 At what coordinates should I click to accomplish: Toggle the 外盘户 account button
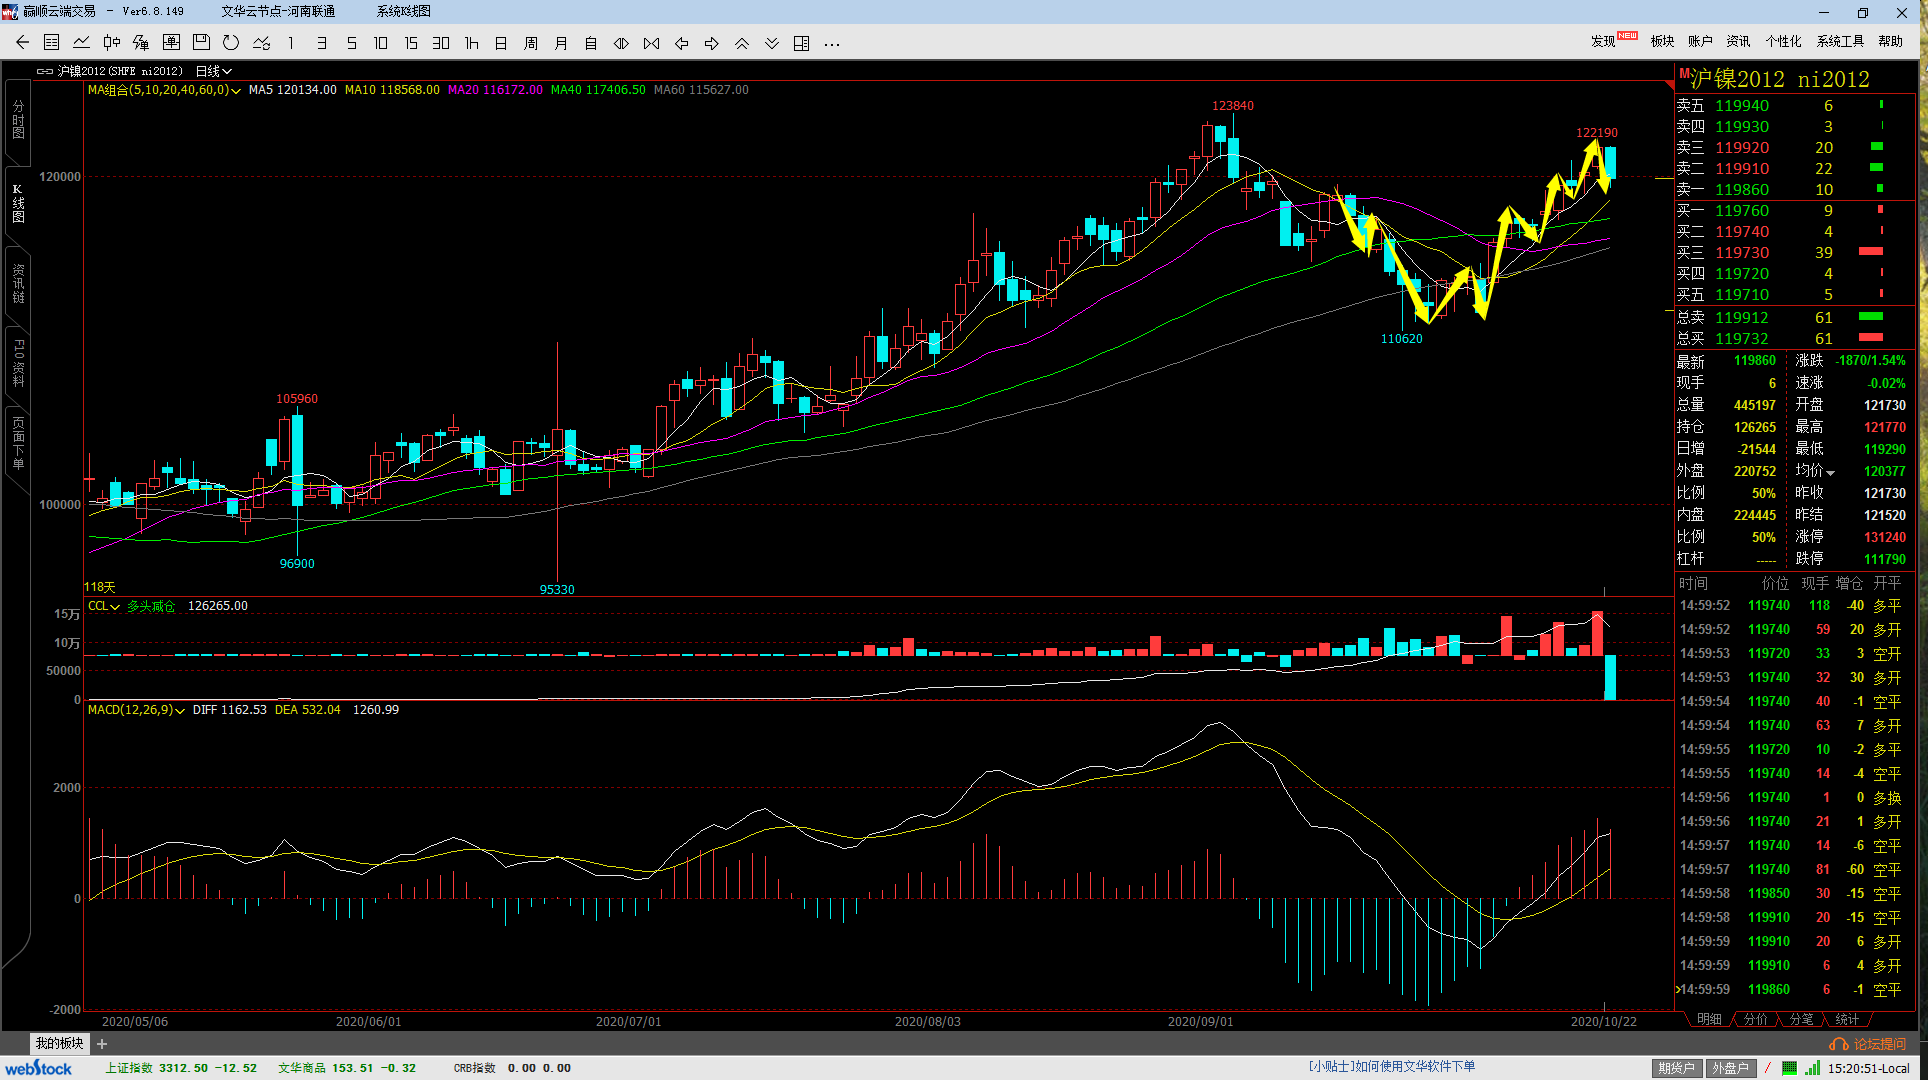(x=1729, y=1068)
